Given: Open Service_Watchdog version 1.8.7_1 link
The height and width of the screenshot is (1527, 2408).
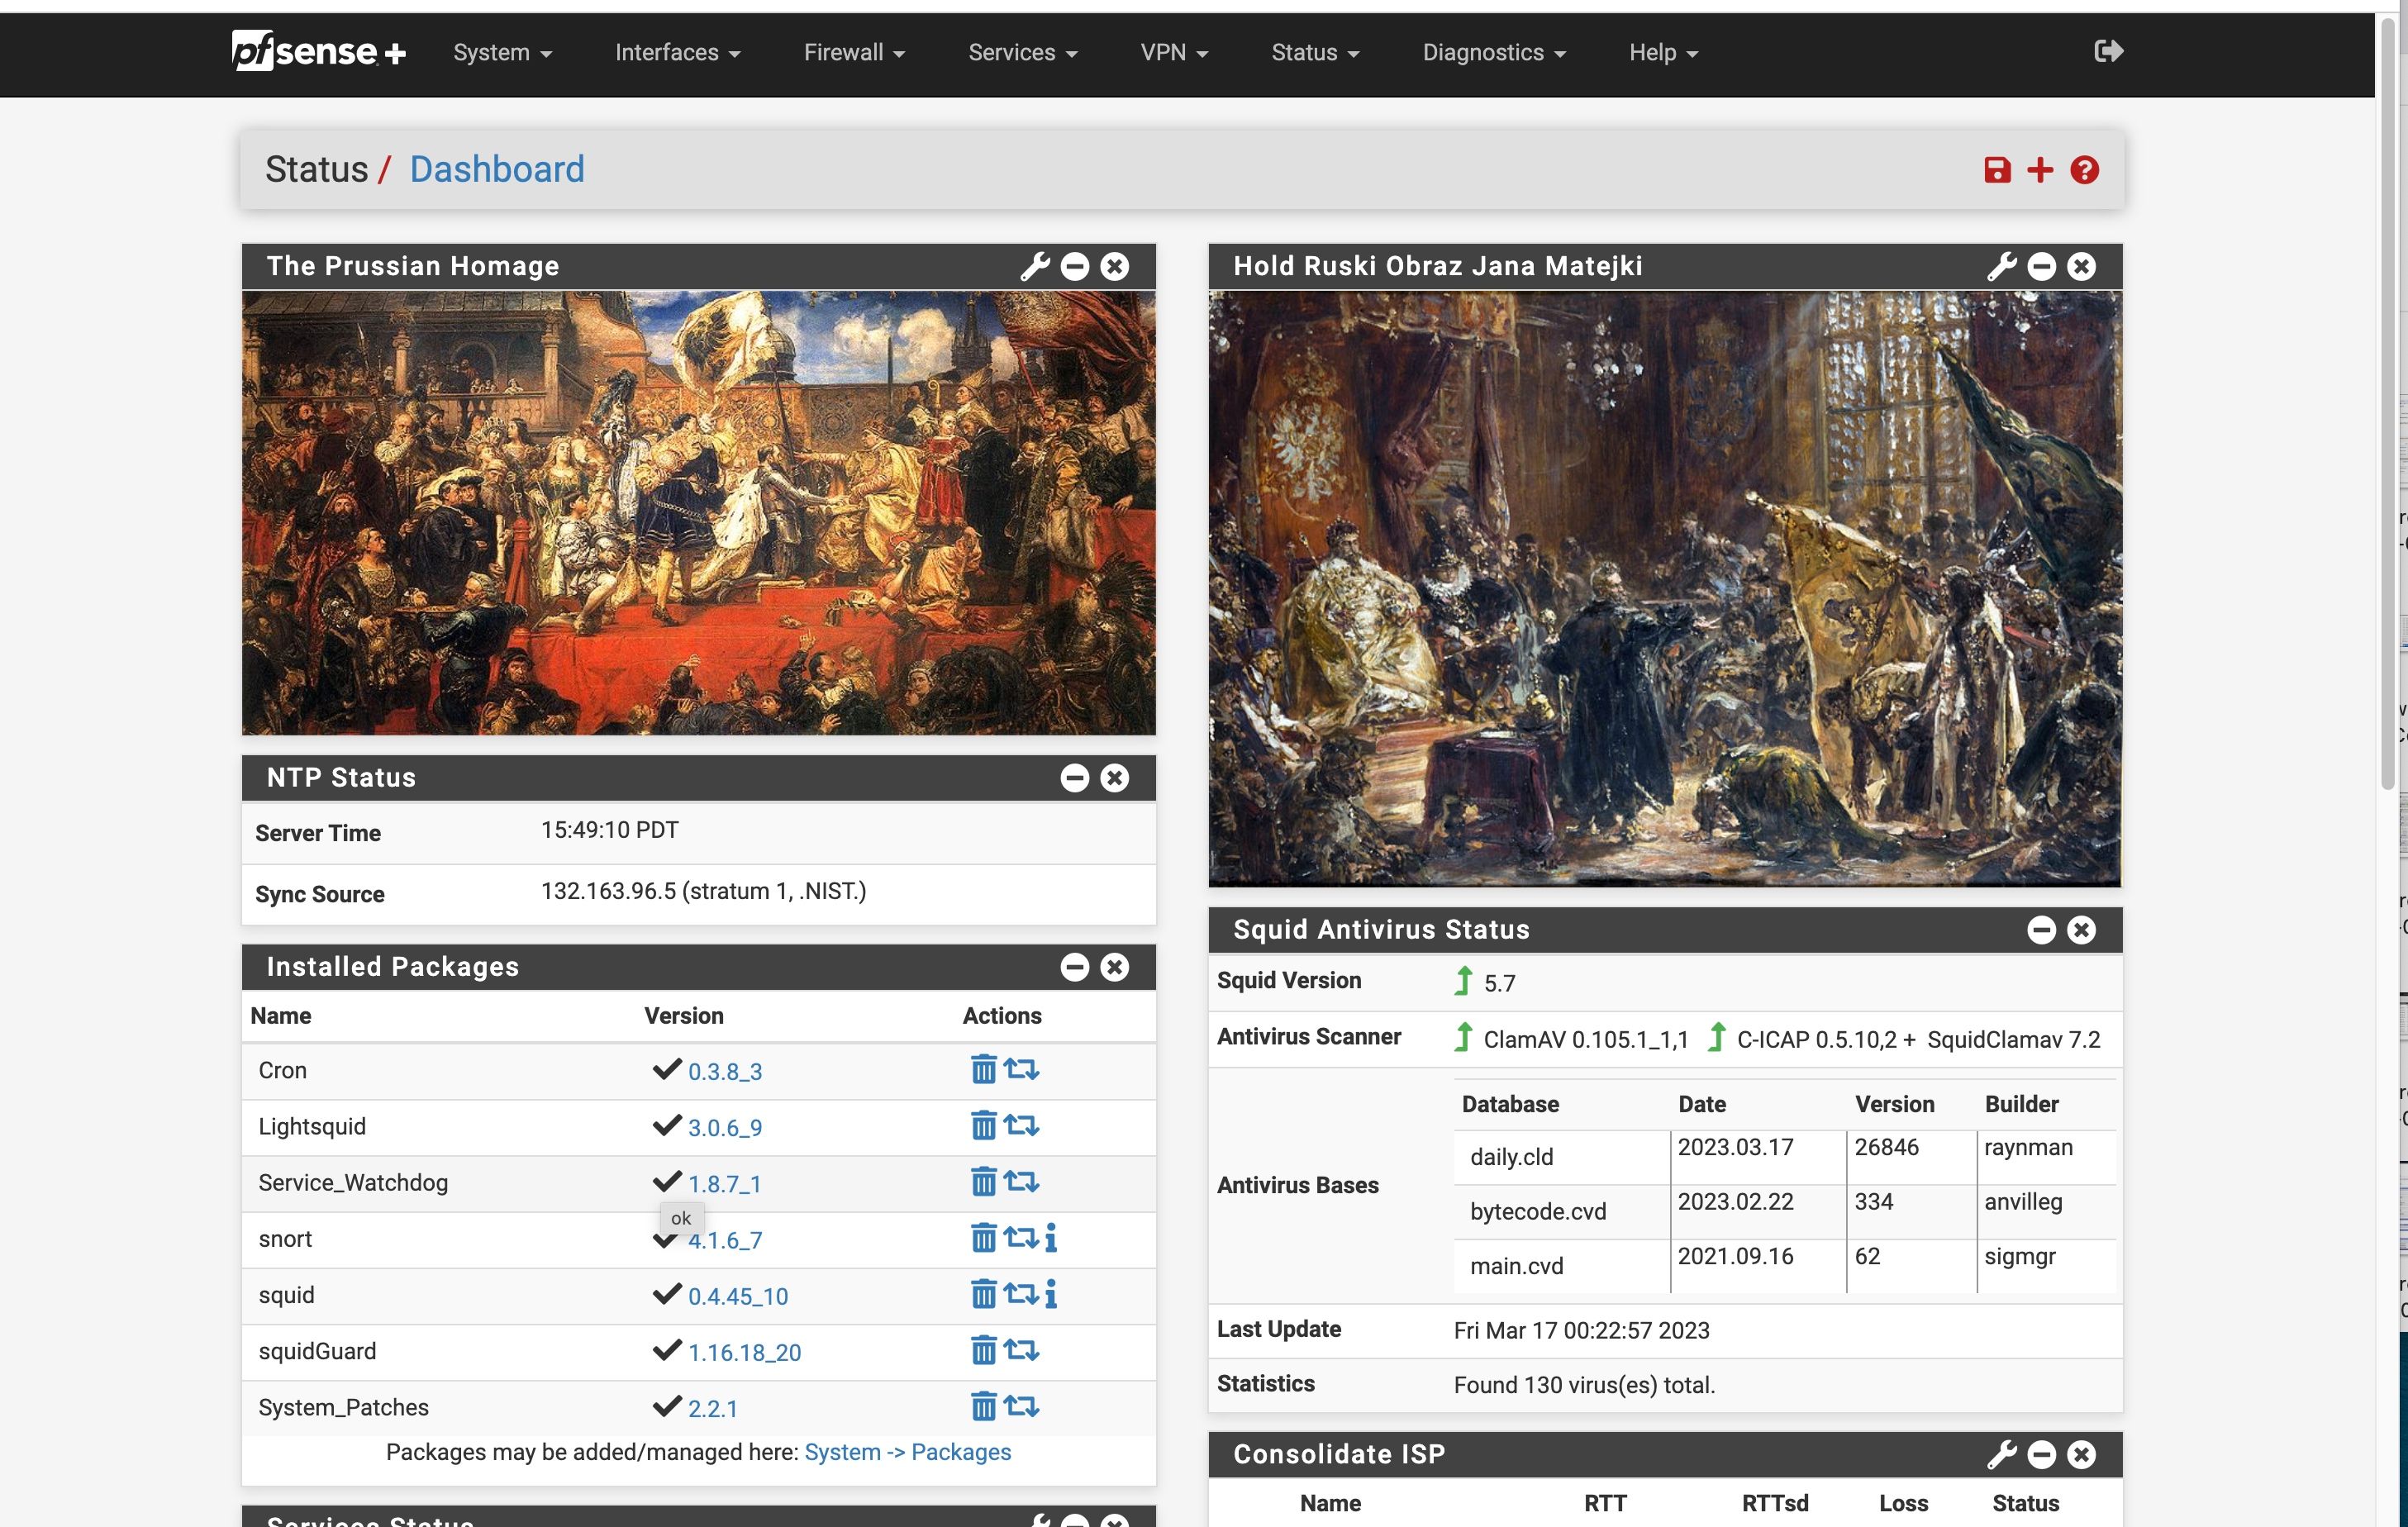Looking at the screenshot, I should click(725, 1183).
